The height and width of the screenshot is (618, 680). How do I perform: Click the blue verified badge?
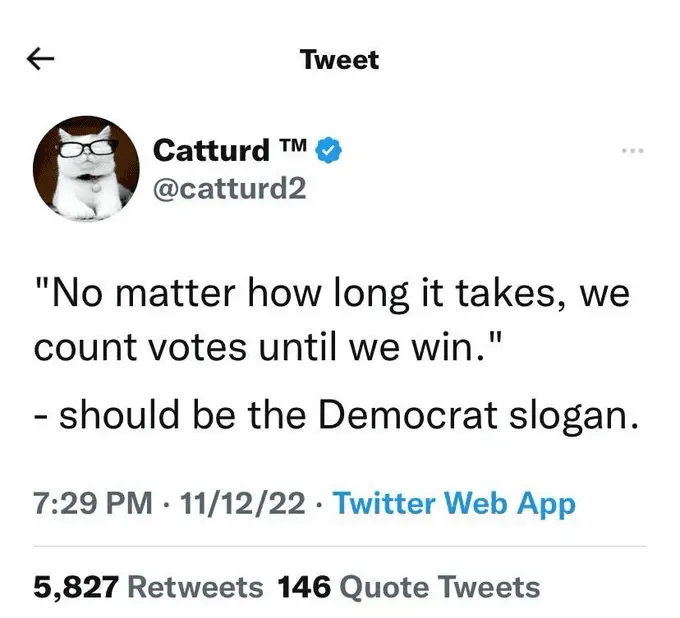[x=331, y=151]
